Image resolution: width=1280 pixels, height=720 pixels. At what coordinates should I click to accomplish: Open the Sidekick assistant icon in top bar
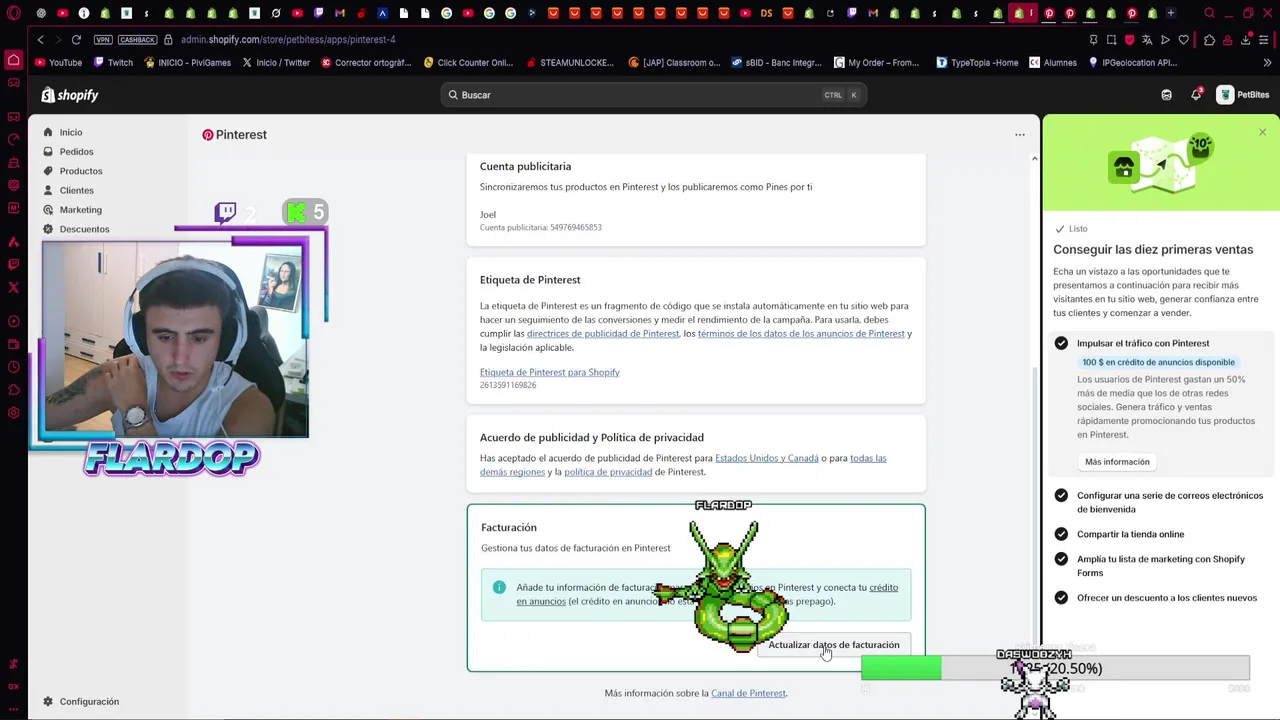(x=1166, y=95)
